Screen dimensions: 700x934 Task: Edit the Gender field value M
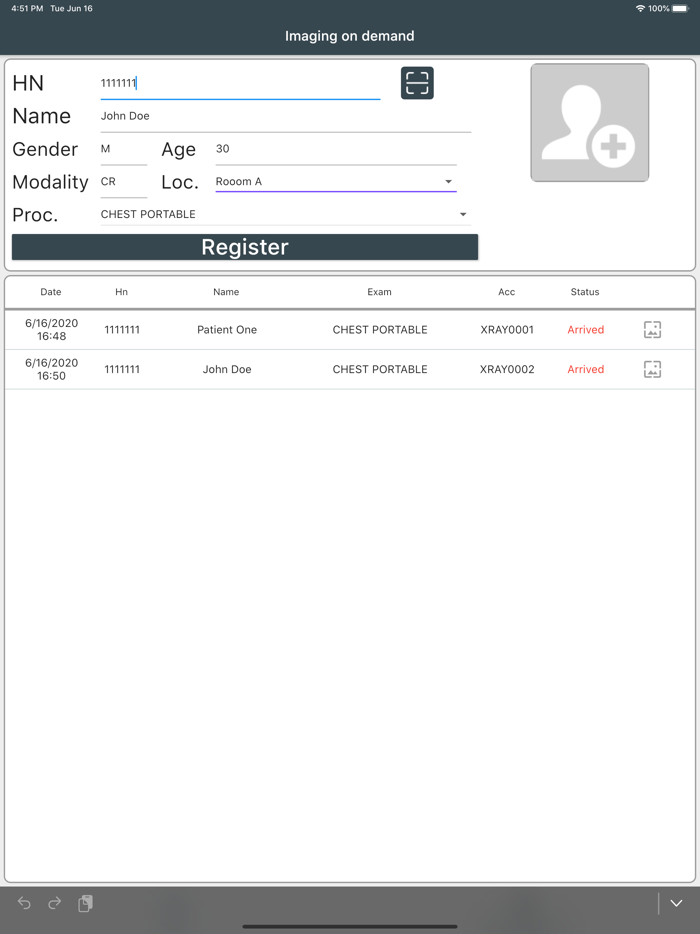click(x=124, y=149)
